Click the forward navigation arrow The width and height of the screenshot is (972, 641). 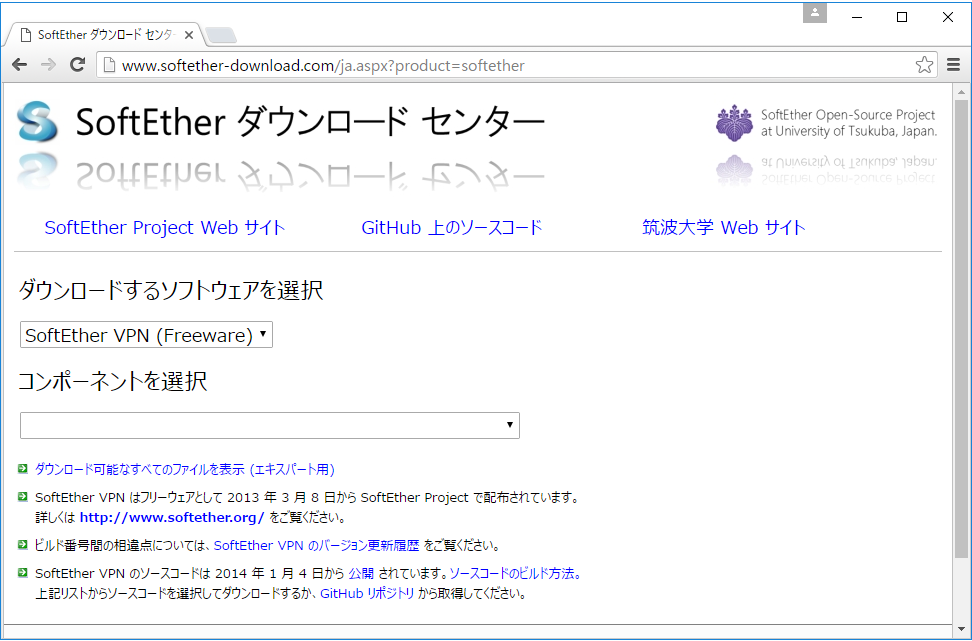tap(48, 65)
